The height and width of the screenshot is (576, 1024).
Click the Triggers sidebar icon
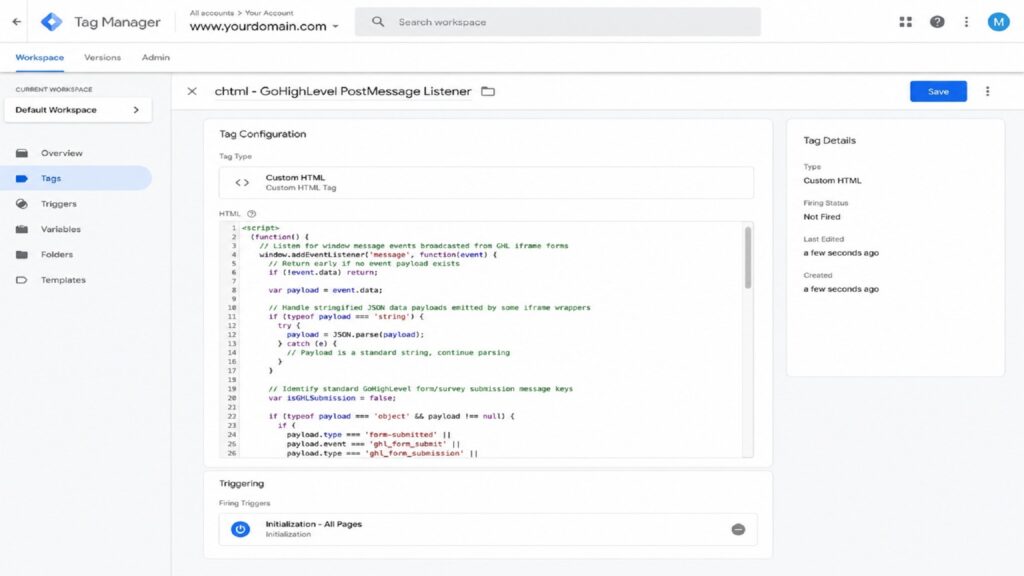point(22,204)
